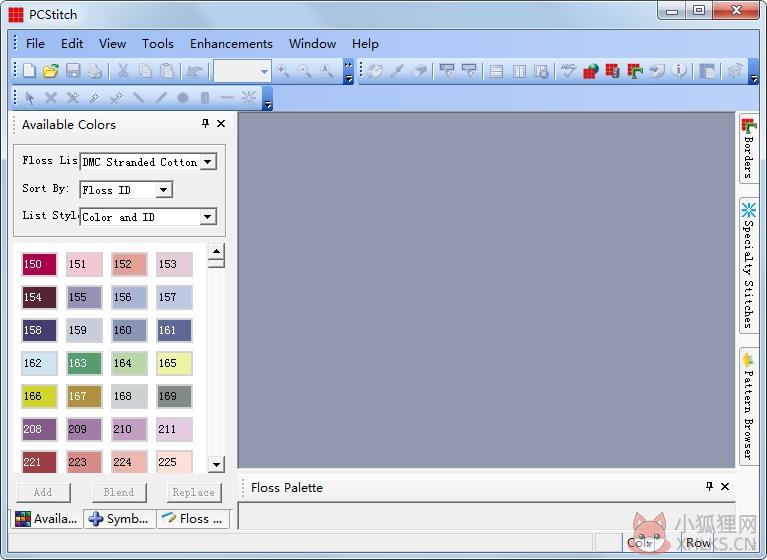Switch to the Floss tab at bottom
The image size is (767, 560).
[x=193, y=518]
